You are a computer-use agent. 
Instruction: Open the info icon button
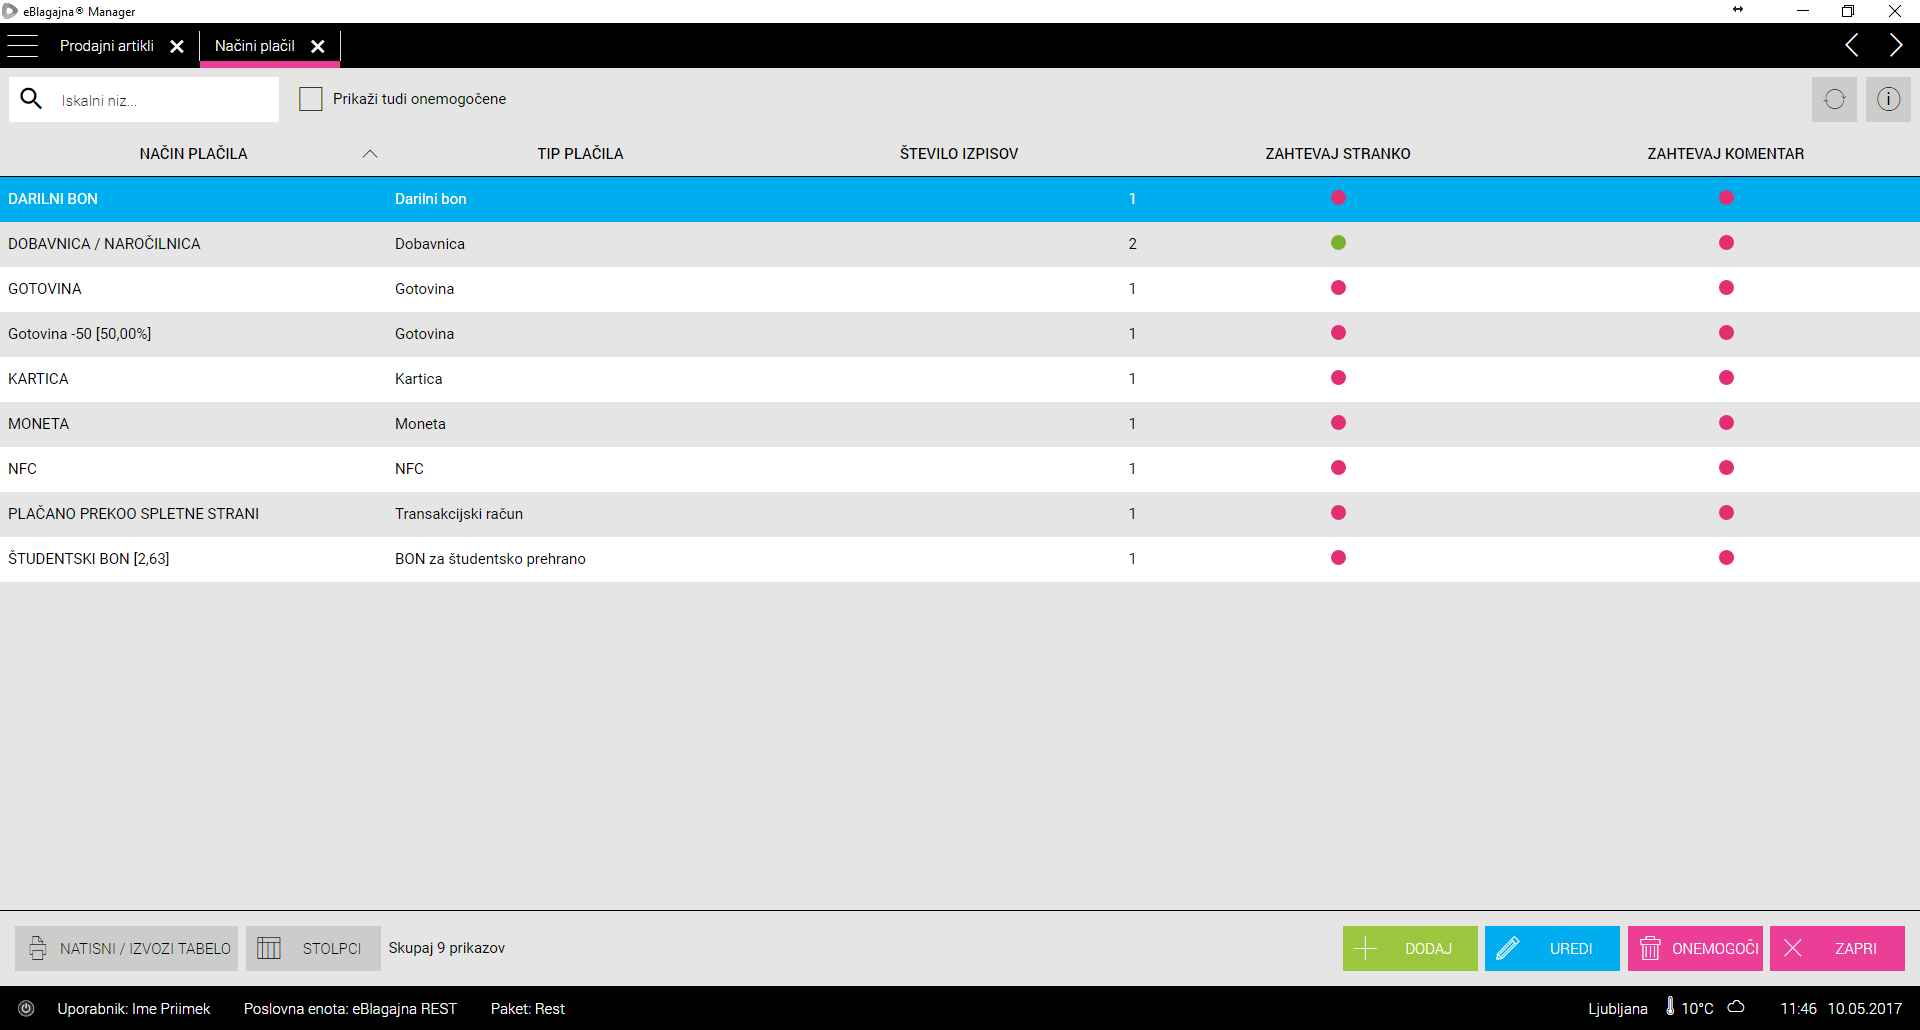(1888, 100)
